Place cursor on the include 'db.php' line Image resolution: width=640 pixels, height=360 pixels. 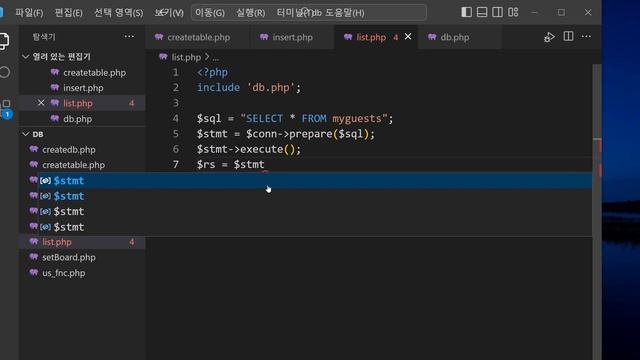[x=249, y=87]
